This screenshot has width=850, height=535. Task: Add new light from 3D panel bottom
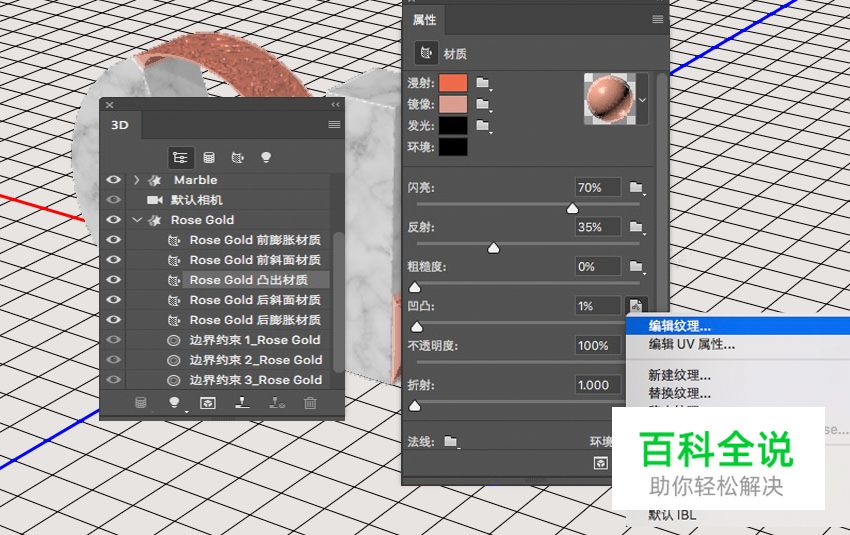click(175, 403)
